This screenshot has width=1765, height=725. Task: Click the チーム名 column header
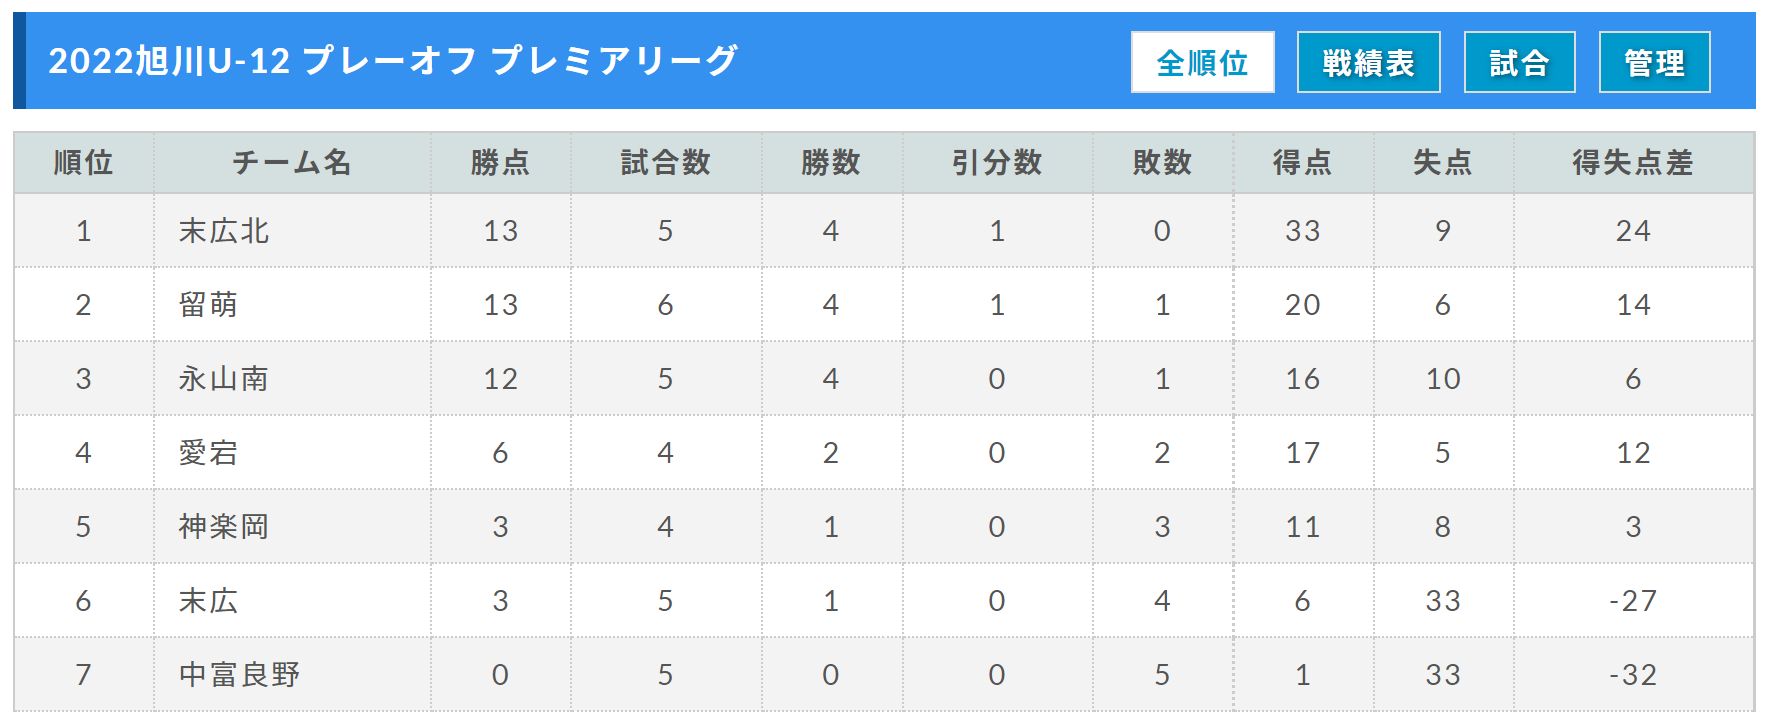tap(292, 162)
